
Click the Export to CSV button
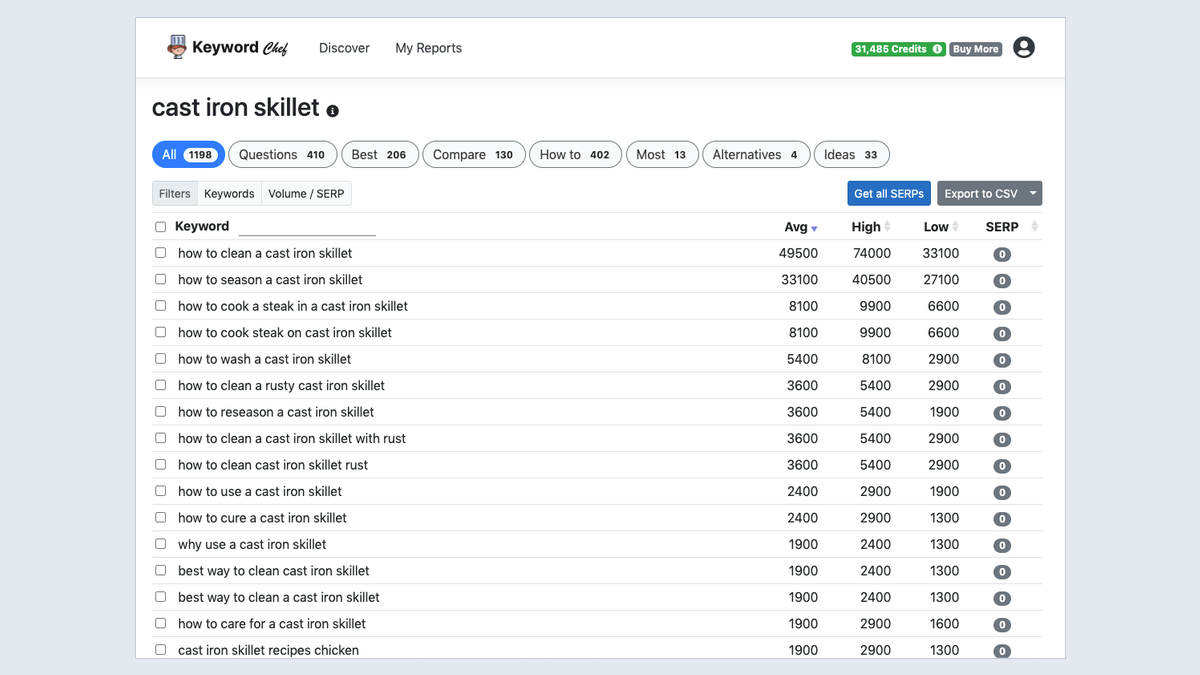pos(981,193)
